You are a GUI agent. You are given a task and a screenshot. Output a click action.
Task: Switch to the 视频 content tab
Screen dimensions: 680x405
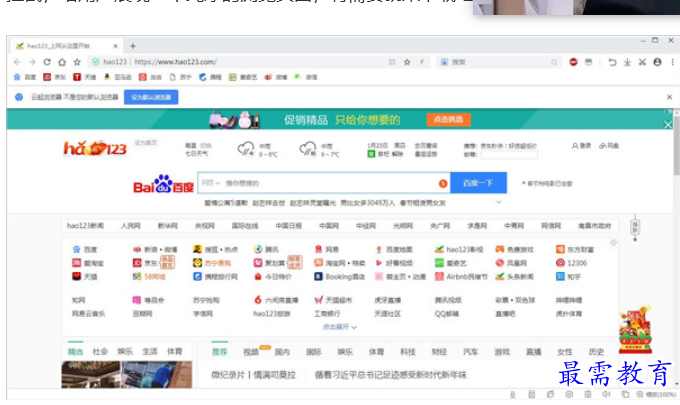click(252, 352)
